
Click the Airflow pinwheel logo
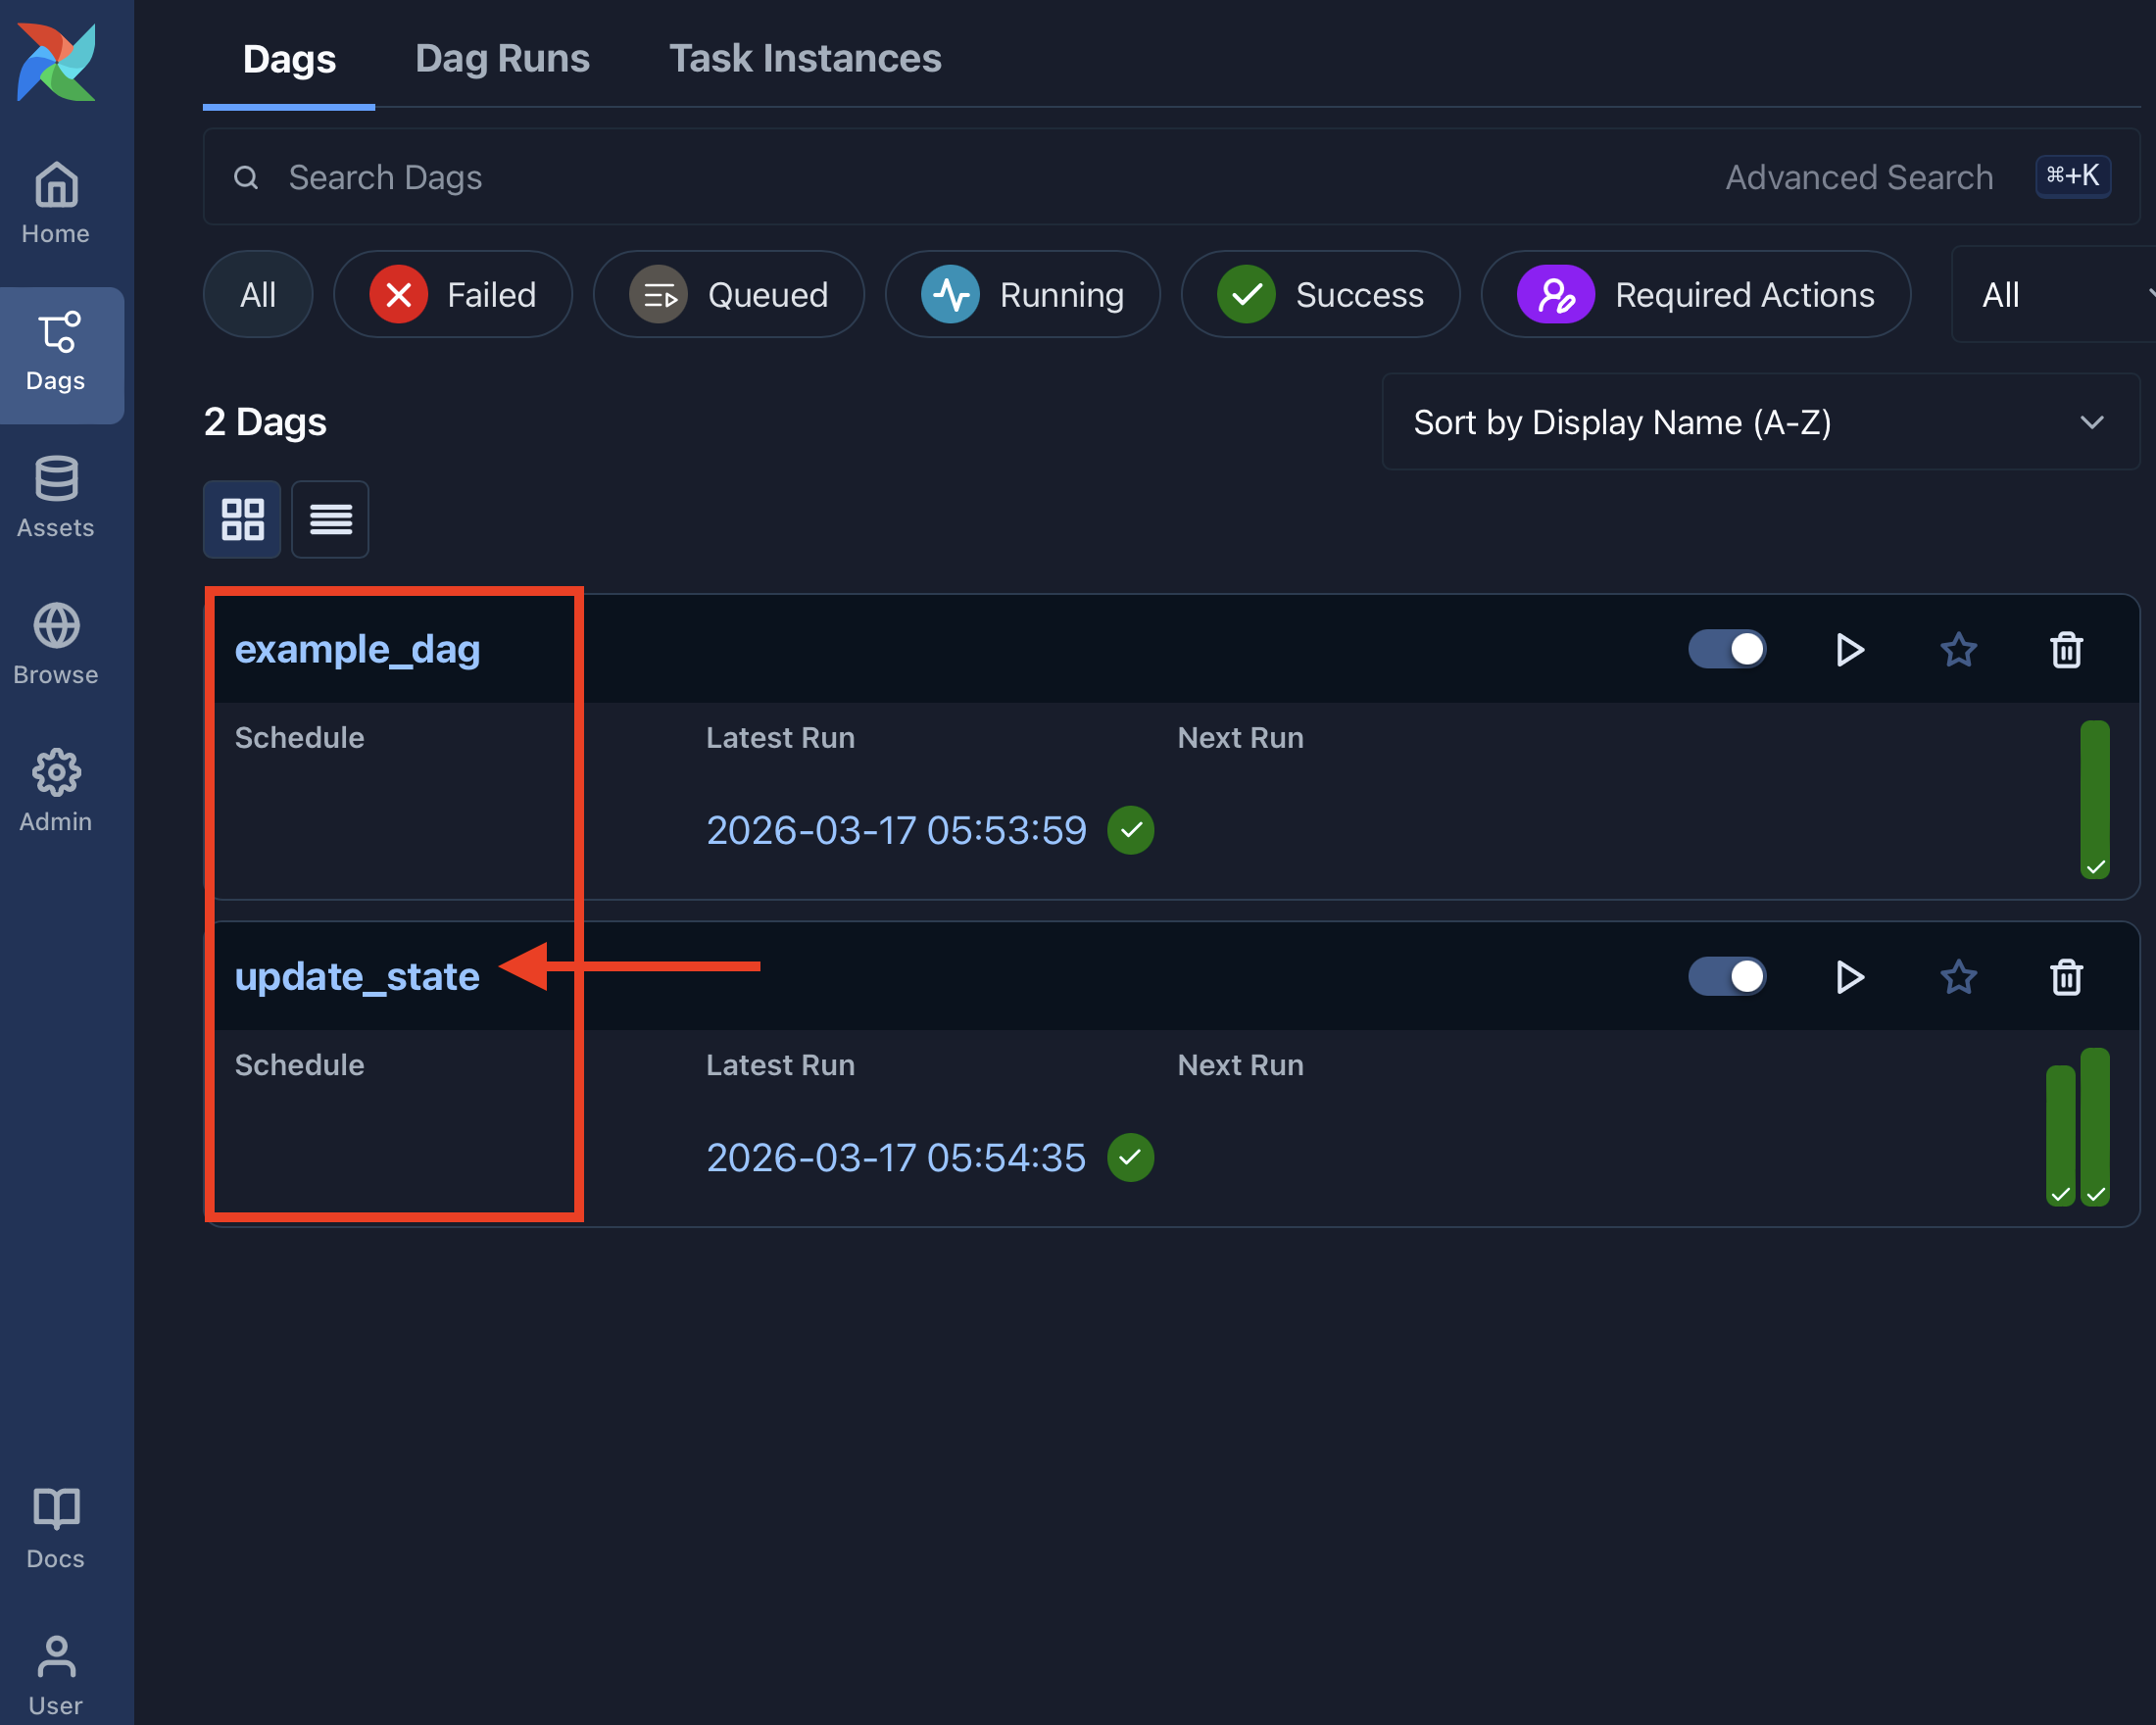[57, 62]
